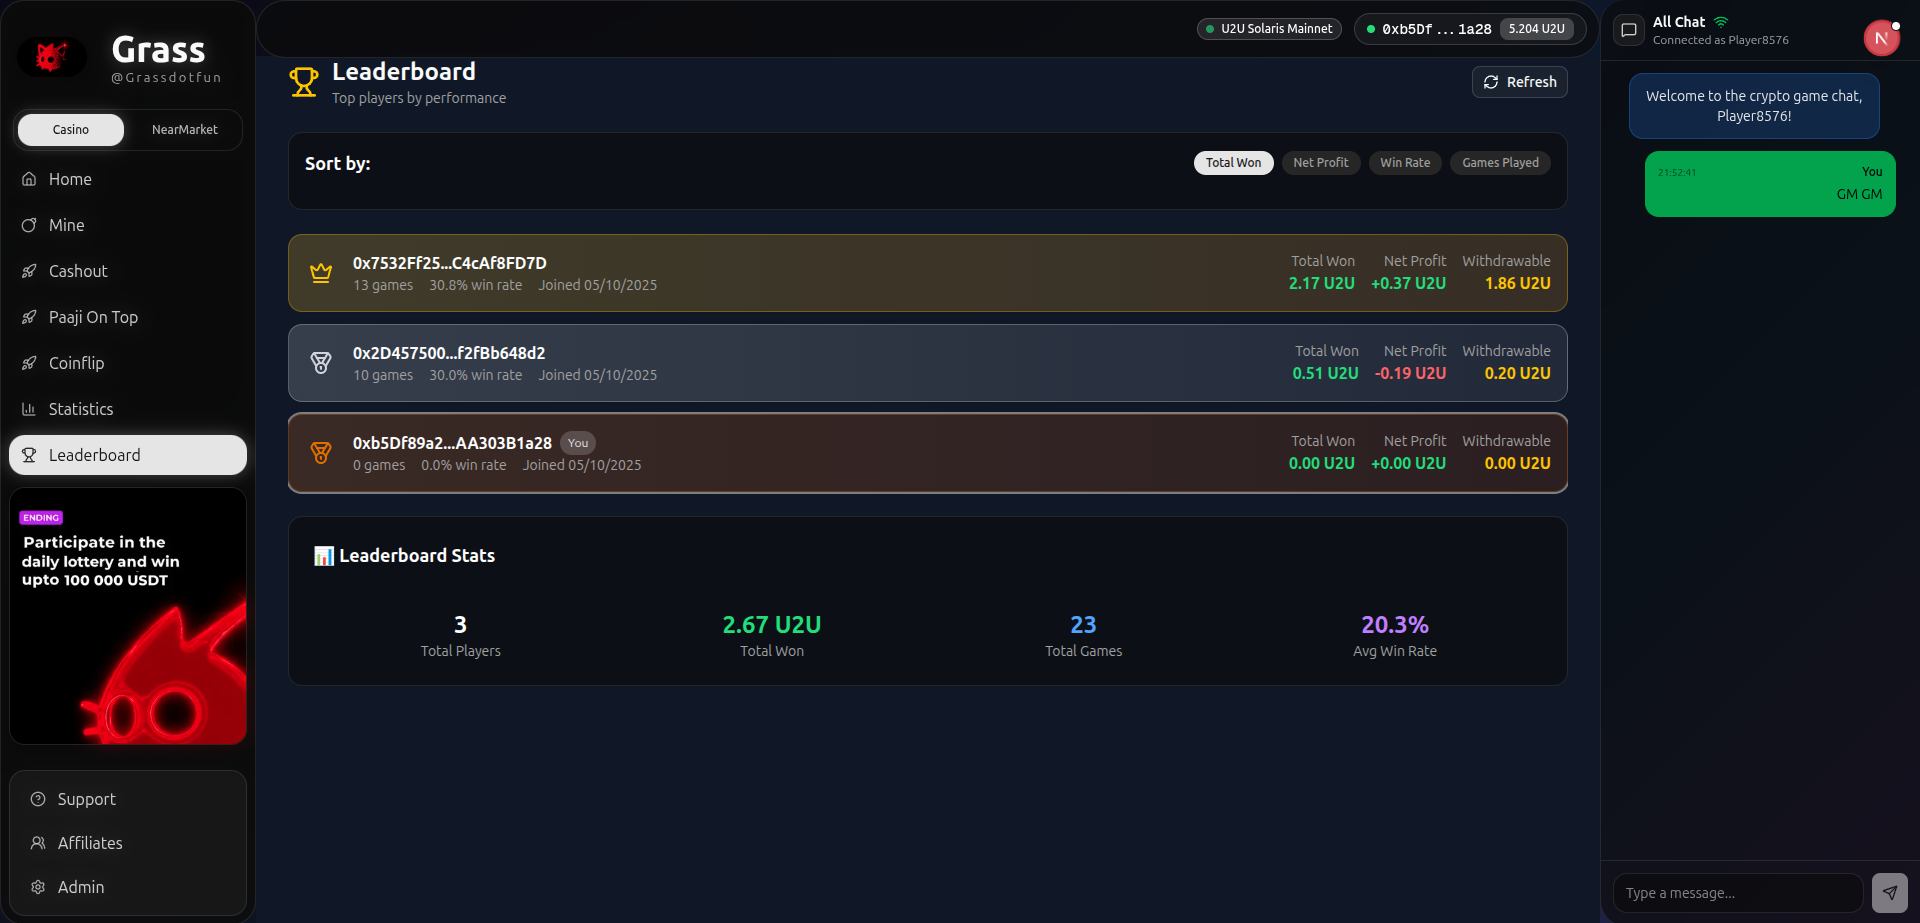Open the Coinflip game in sidebar
This screenshot has height=923, width=1920.
tap(76, 363)
